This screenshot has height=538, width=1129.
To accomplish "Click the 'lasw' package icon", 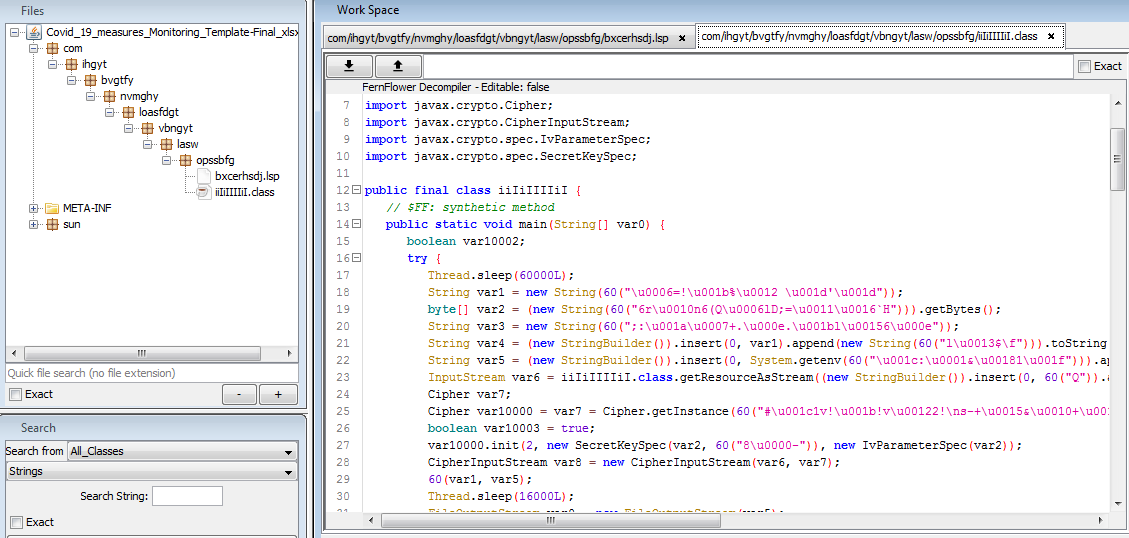I will [165, 144].
